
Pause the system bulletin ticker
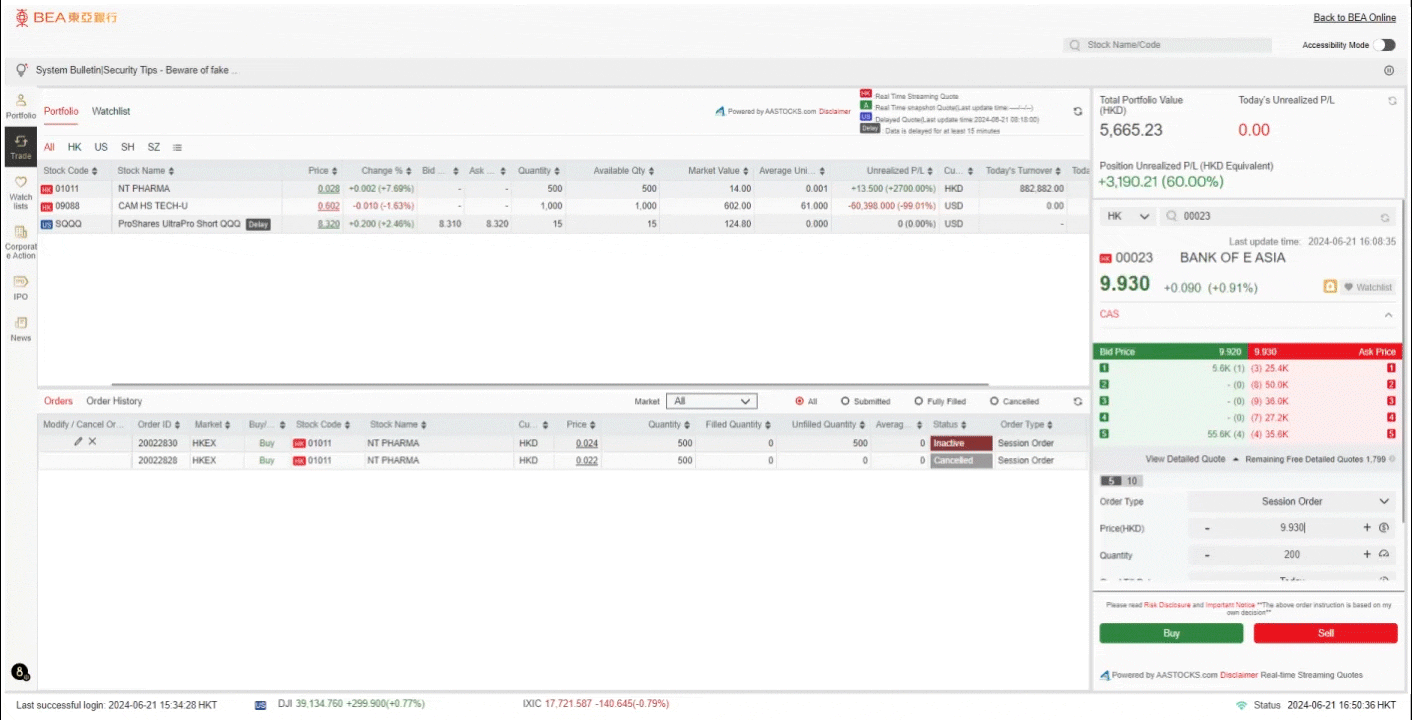(1389, 70)
